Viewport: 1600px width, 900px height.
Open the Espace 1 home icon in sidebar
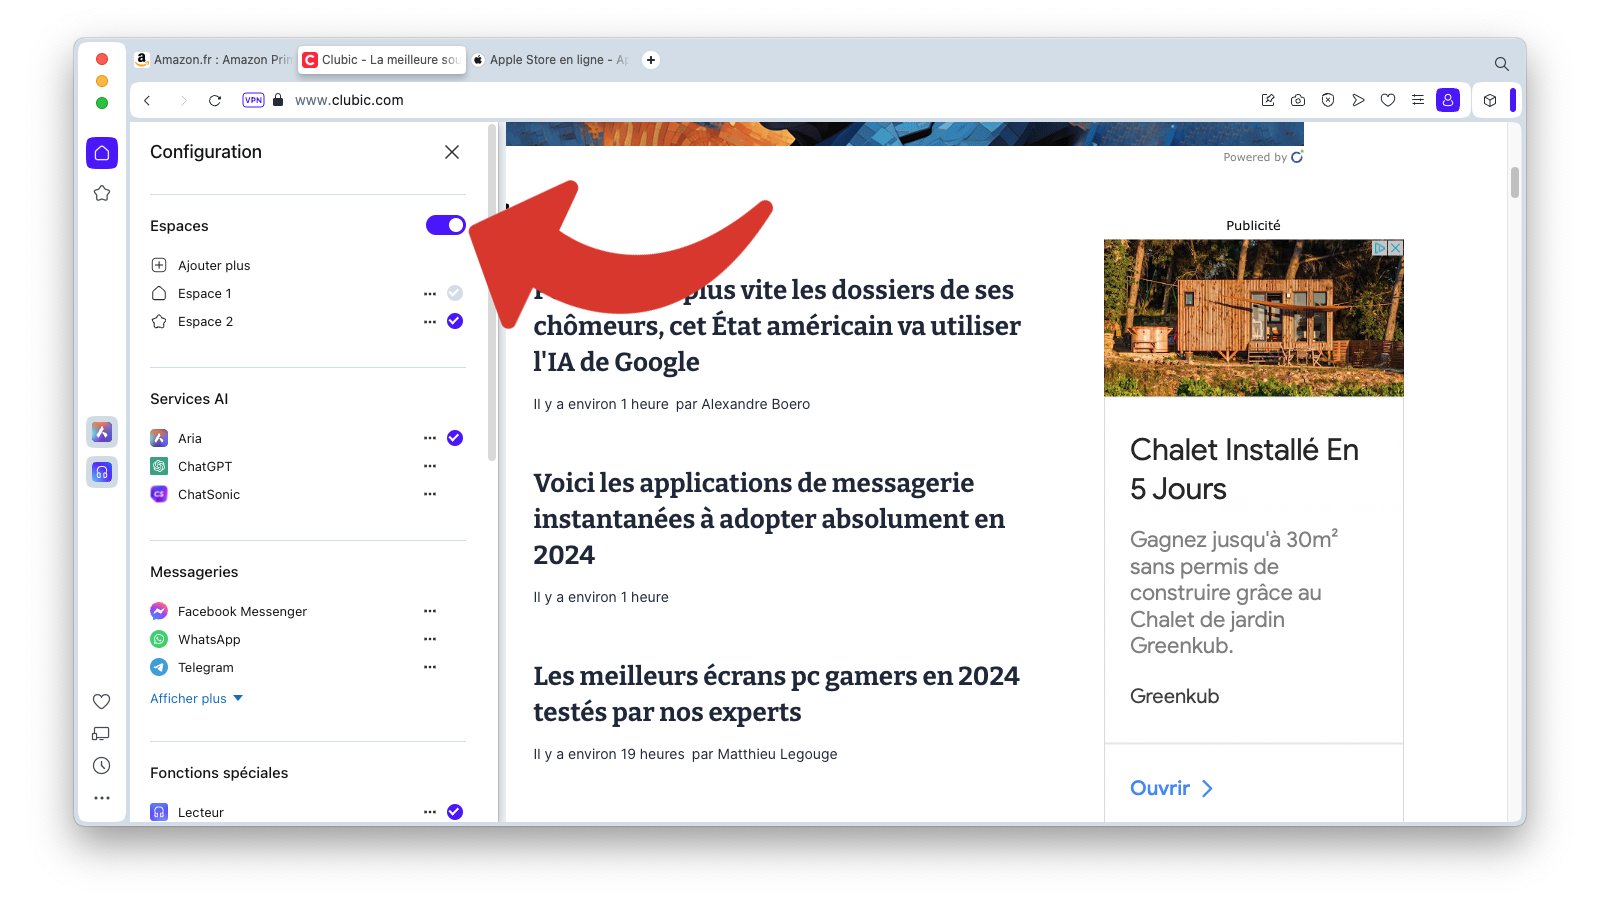point(102,153)
